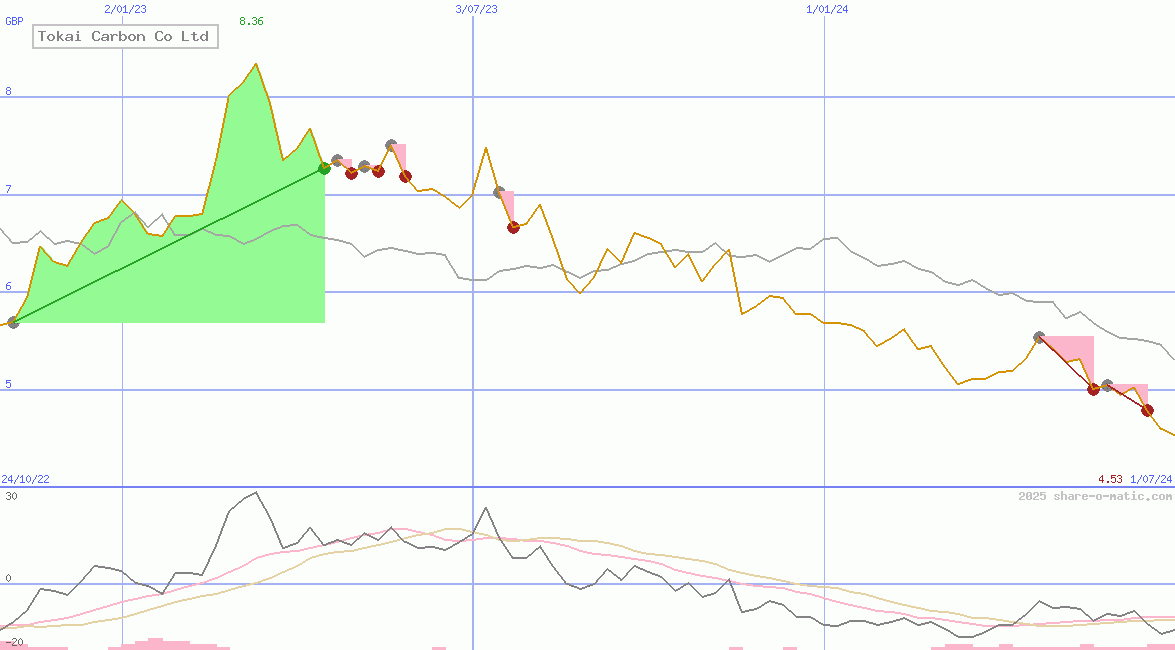Click the grey marker starting the long dark-red trend line
Image resolution: width=1175 pixels, height=650 pixels.
pos(1039,338)
